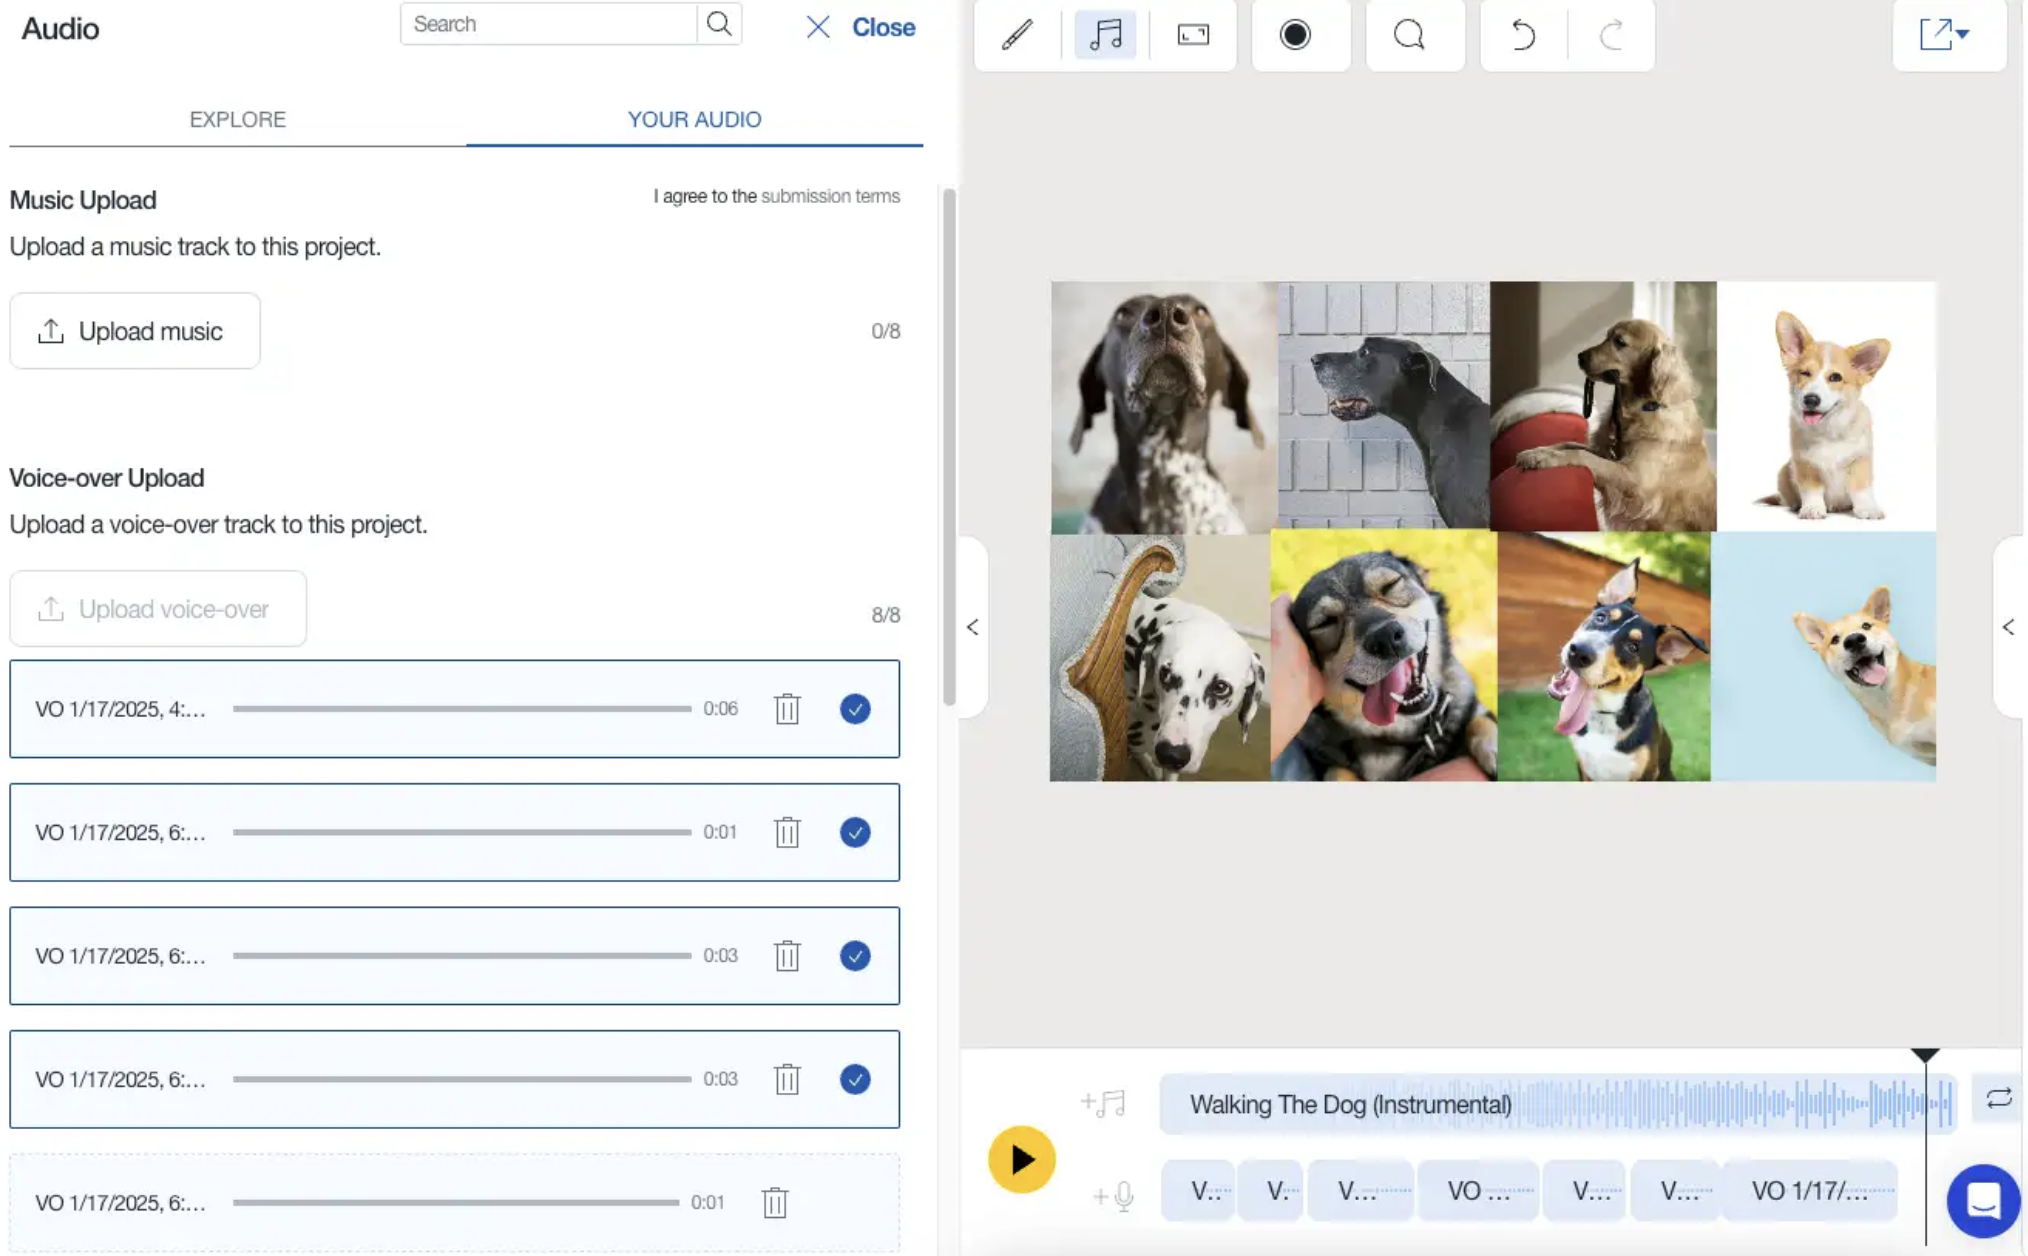Open the export share dropdown
This screenshot has width=2028, height=1256.
(1945, 35)
